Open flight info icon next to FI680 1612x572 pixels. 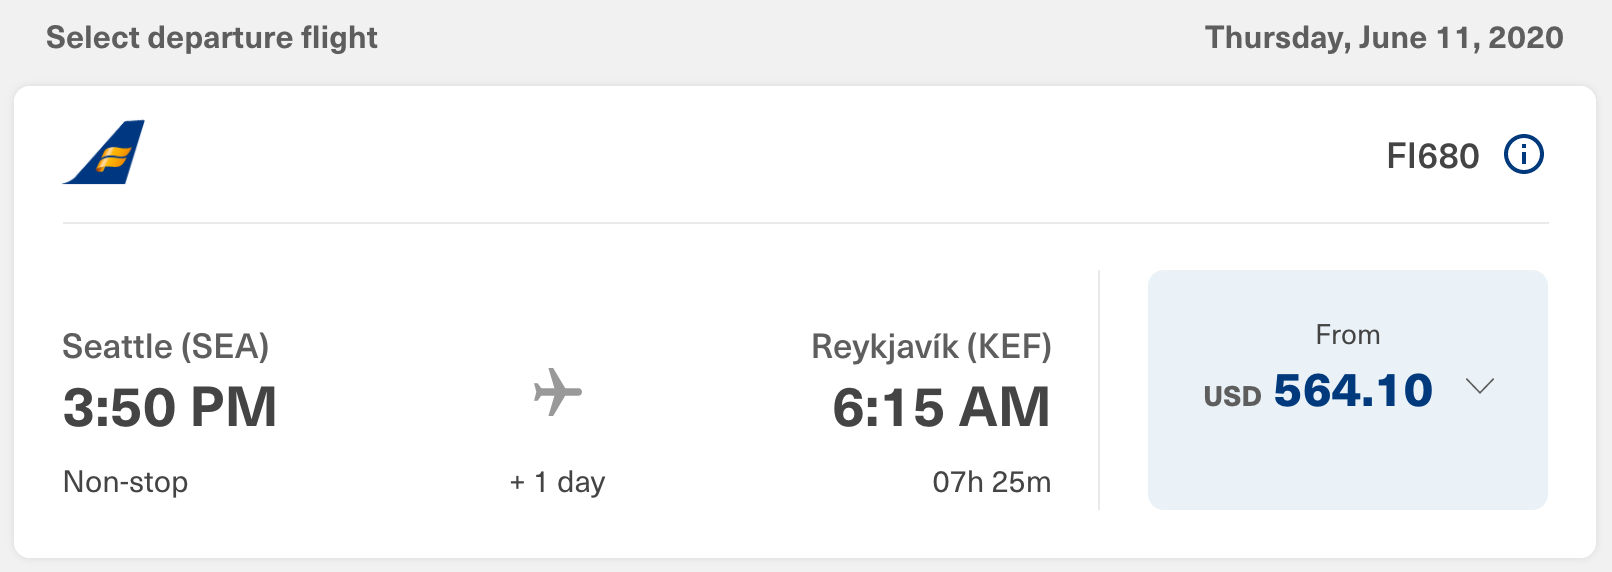1524,155
